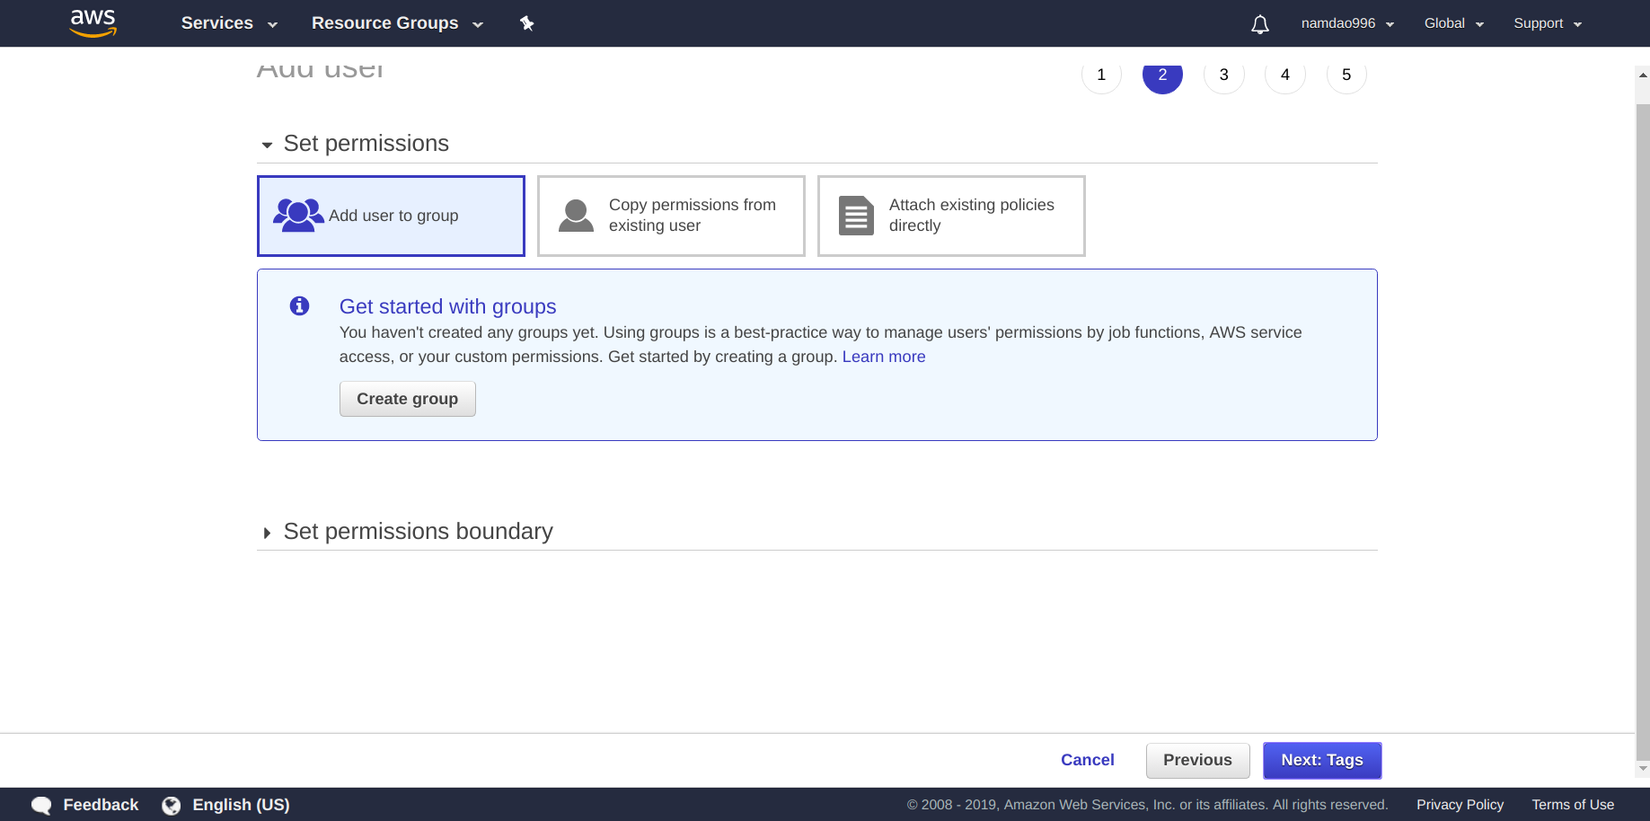
Task: Go to step 3 of the wizard
Action: (x=1224, y=75)
